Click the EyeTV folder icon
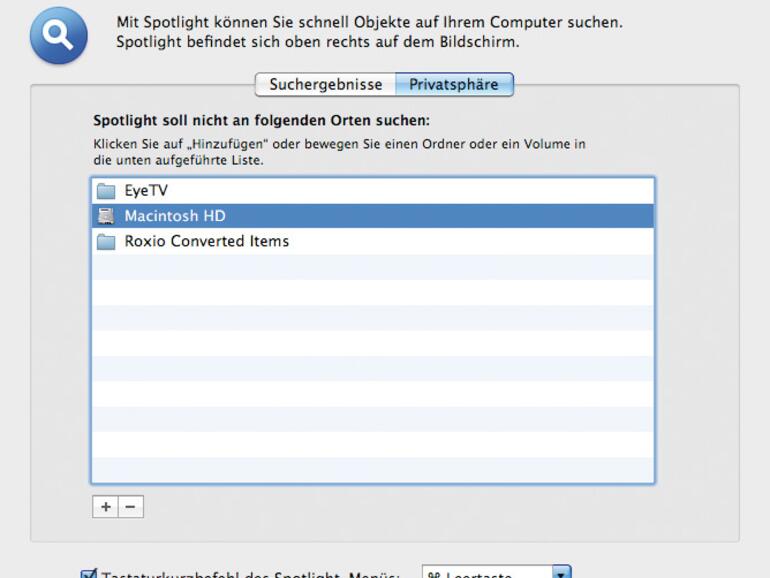Screen dimensions: 770x578 [x=106, y=191]
